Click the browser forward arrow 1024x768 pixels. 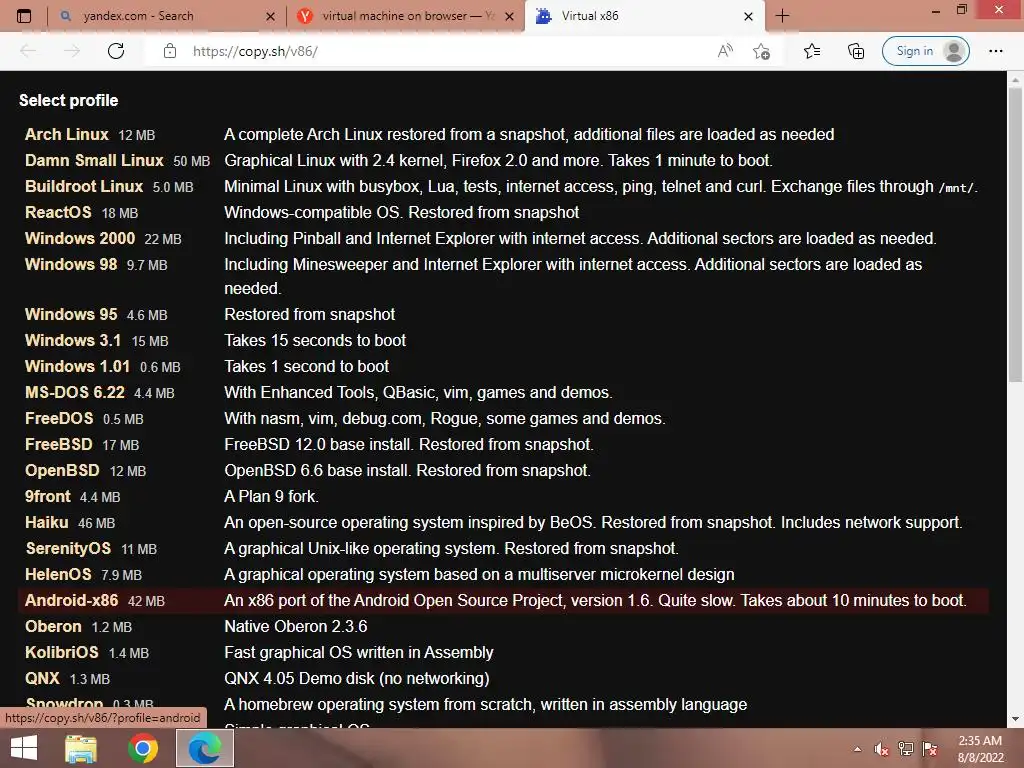[72, 51]
